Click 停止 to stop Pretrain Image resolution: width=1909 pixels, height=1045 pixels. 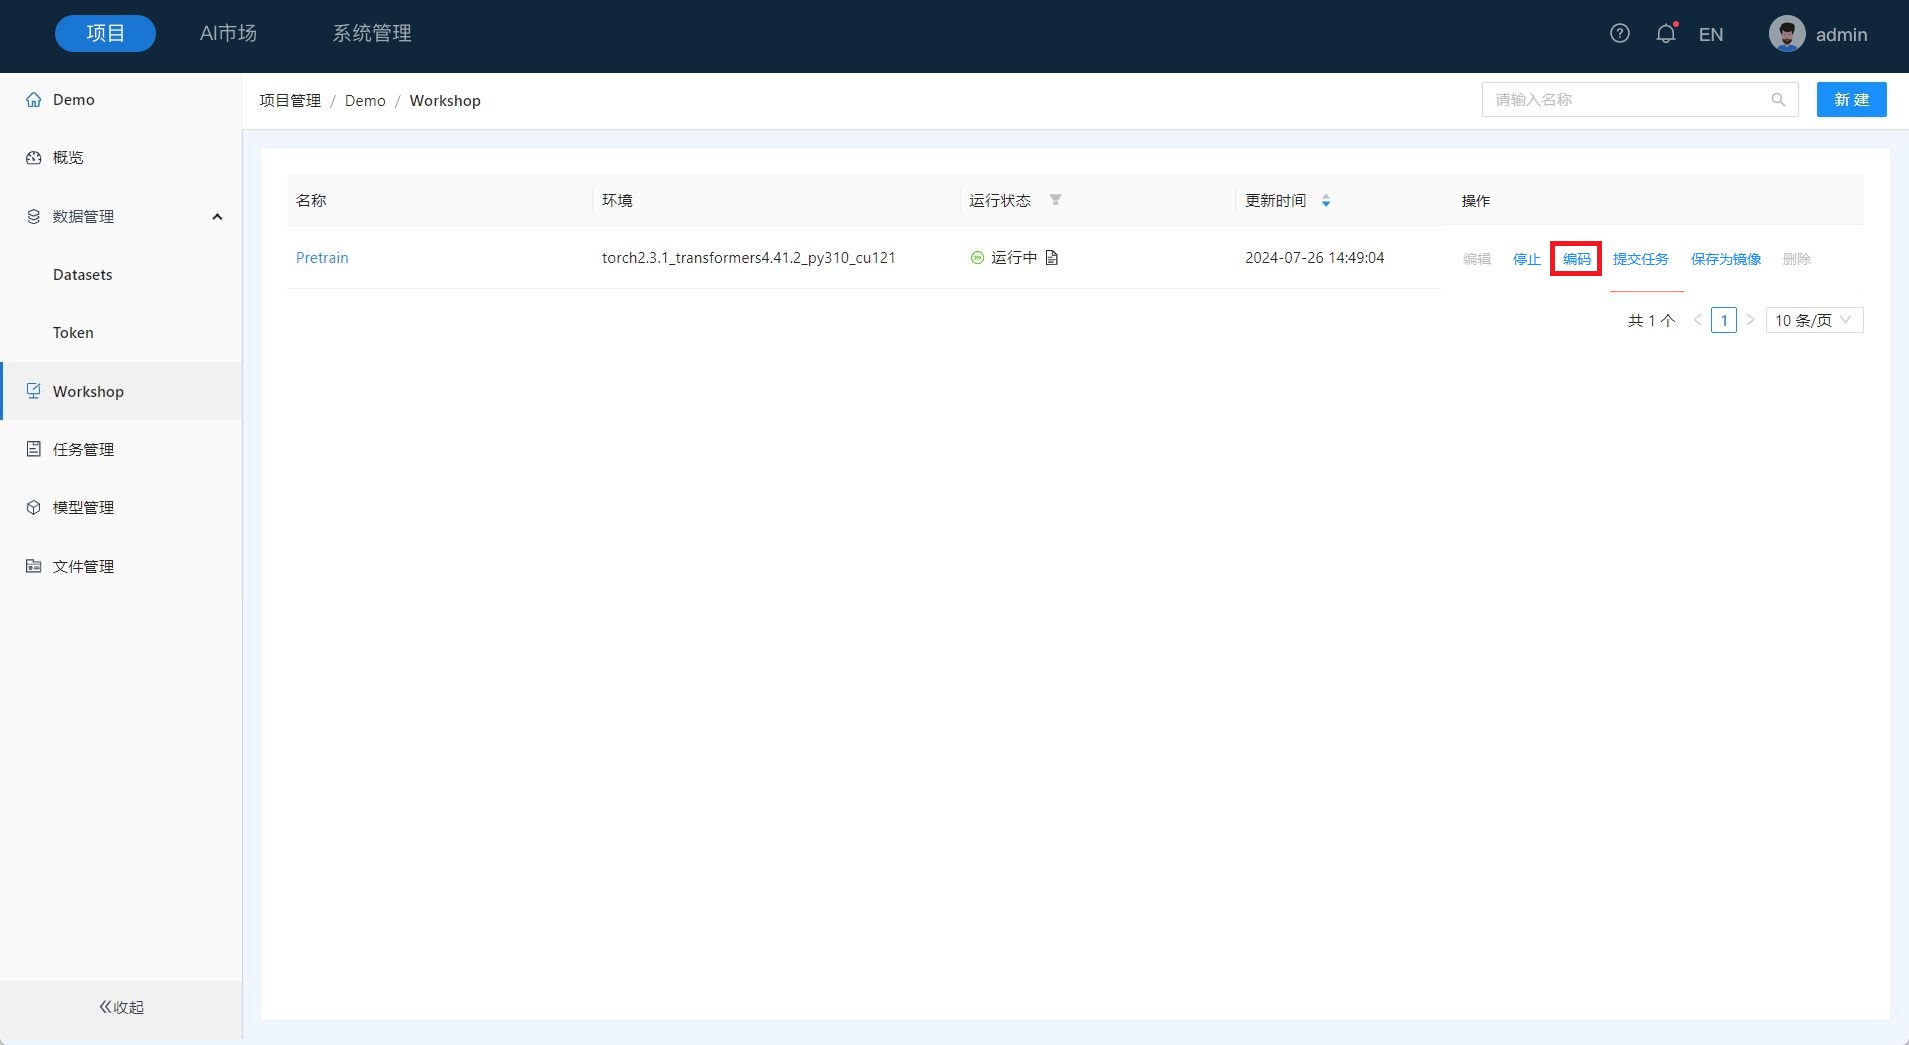tap(1526, 259)
